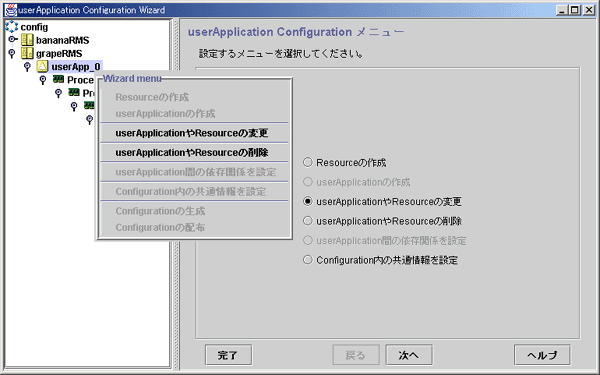Click Configurationの配布 in Wizard menu

[x=194, y=228]
